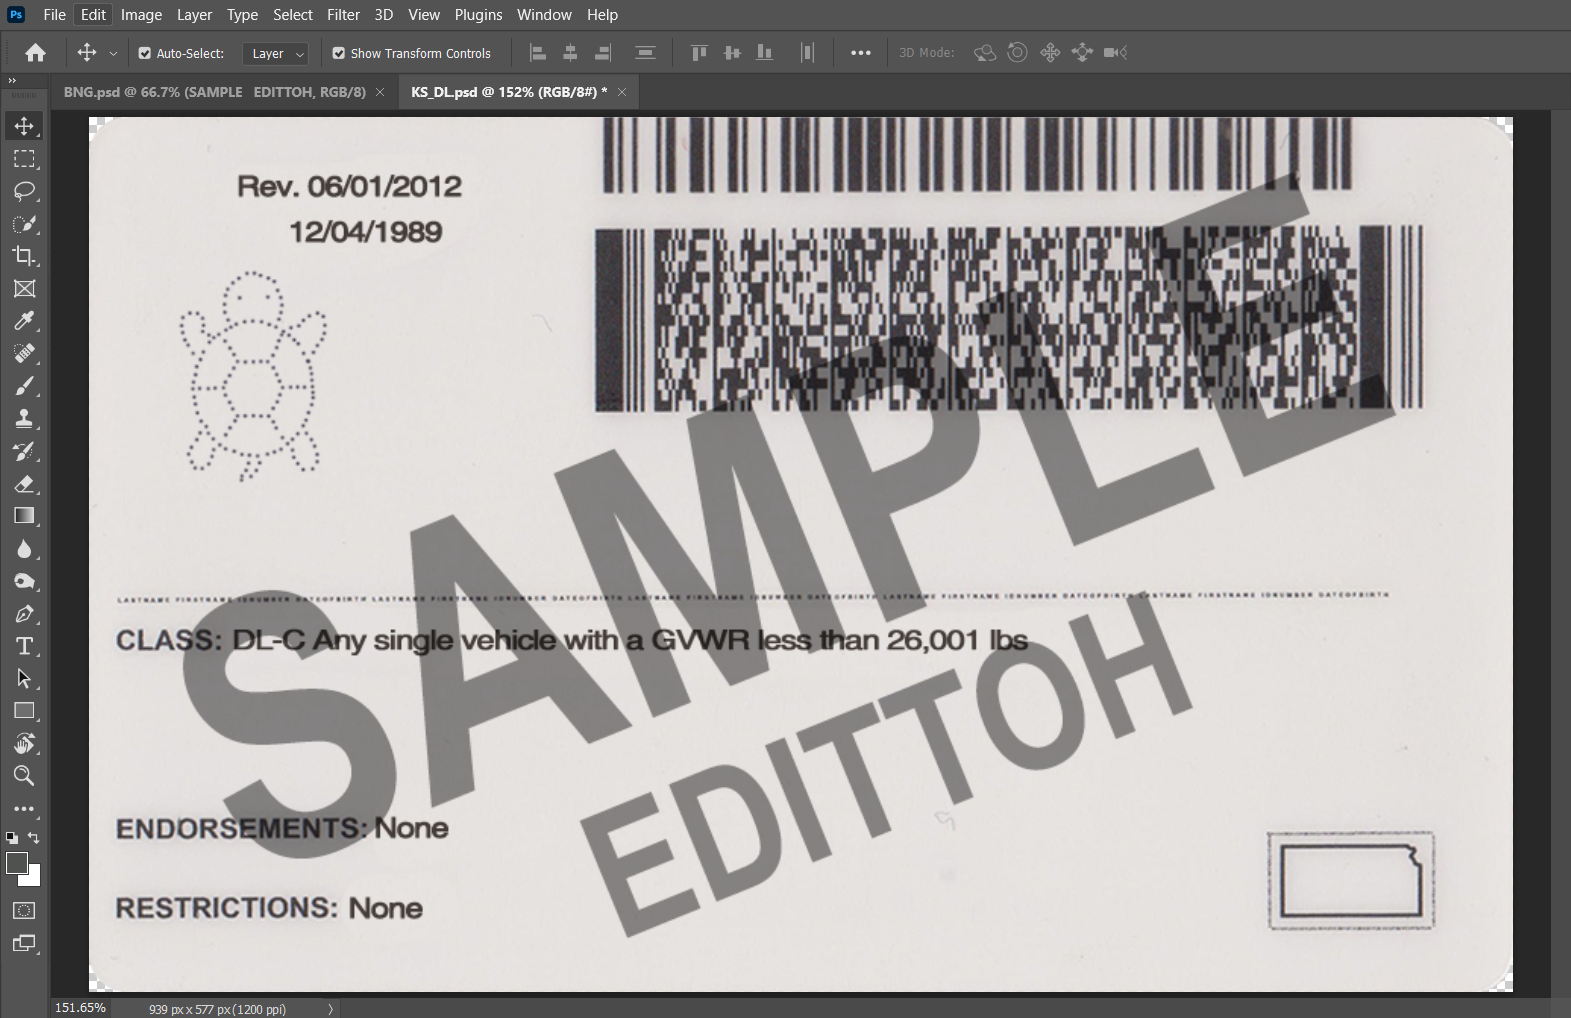Select the Spot Healing Brush tool

(x=24, y=354)
